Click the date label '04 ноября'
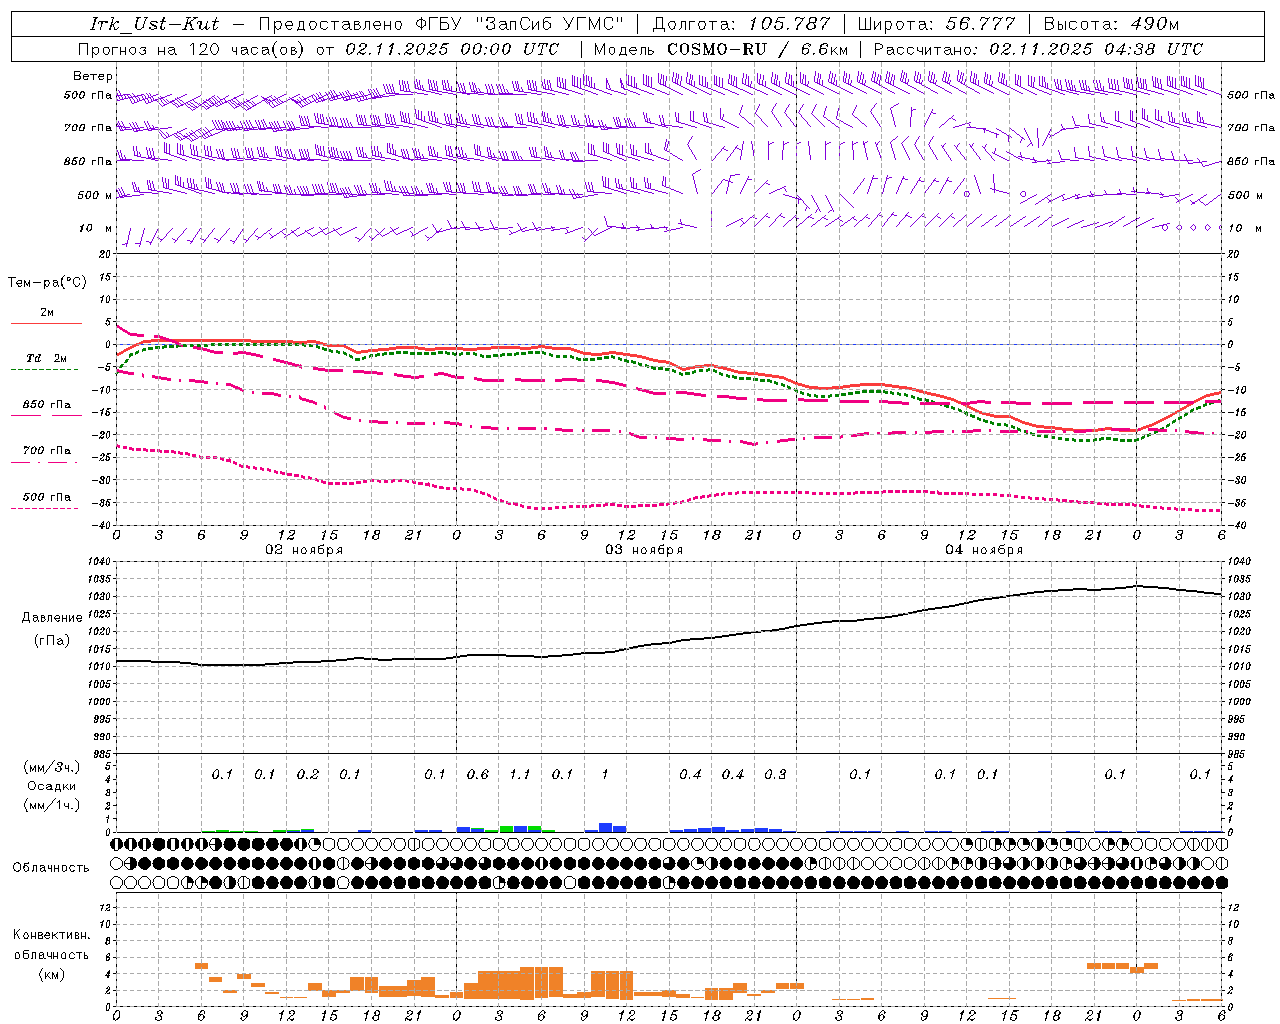The image size is (1280, 1024). (984, 550)
